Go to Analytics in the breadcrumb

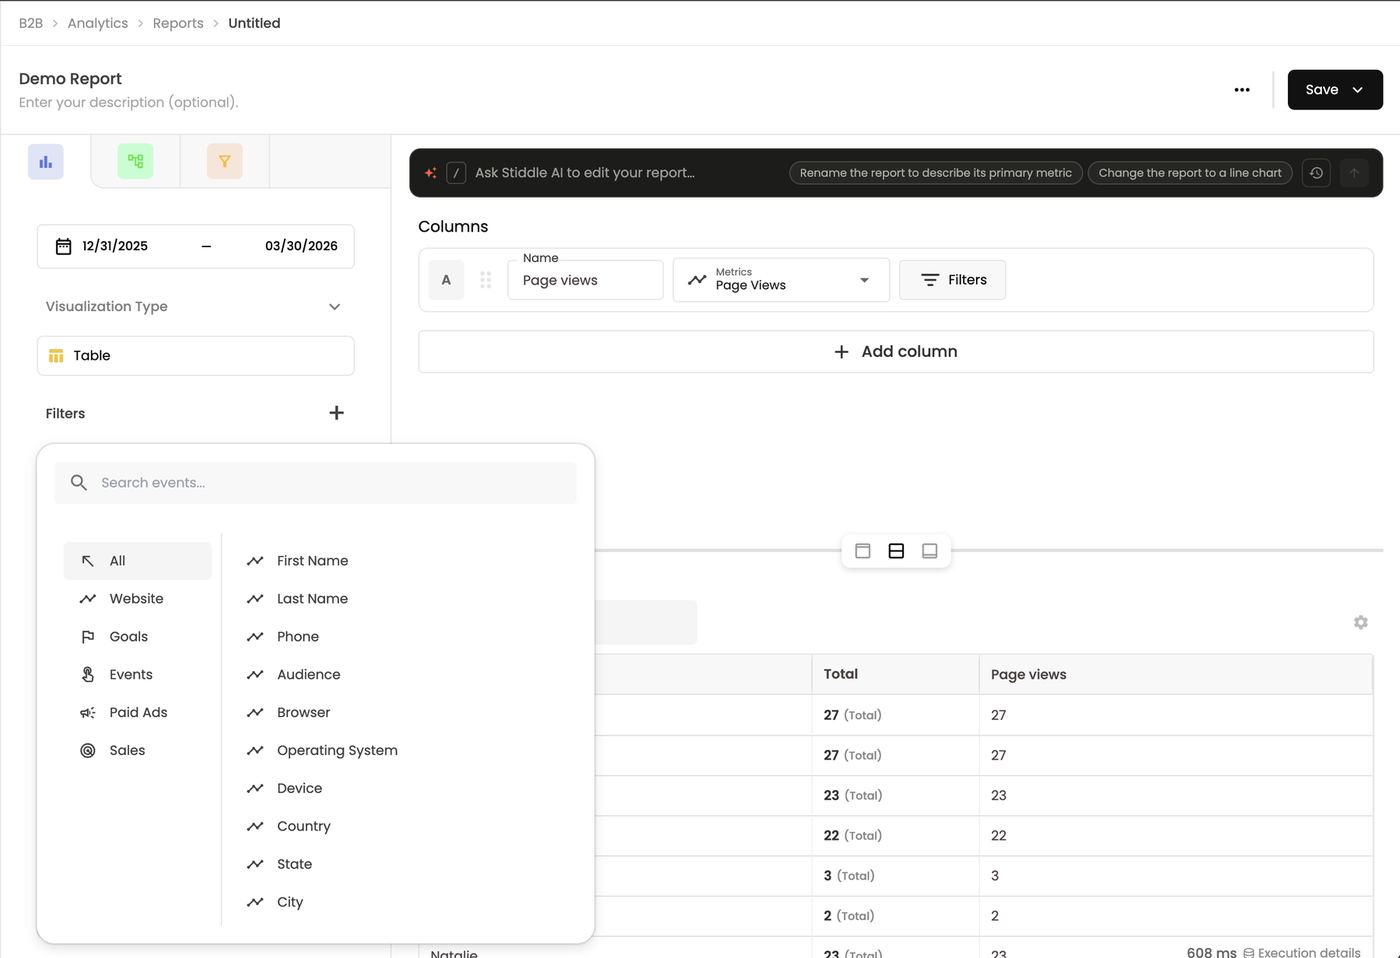pos(98,23)
